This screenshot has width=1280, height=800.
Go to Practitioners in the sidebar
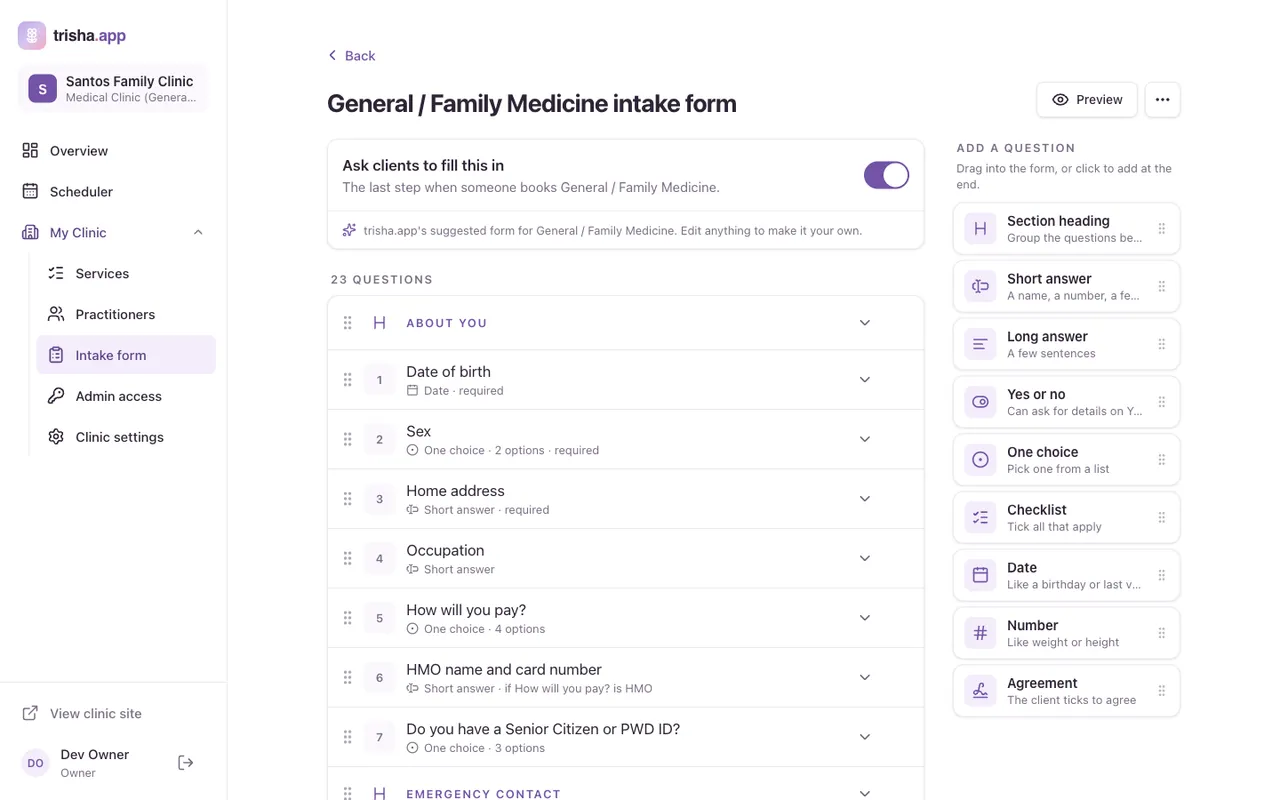(x=126, y=315)
